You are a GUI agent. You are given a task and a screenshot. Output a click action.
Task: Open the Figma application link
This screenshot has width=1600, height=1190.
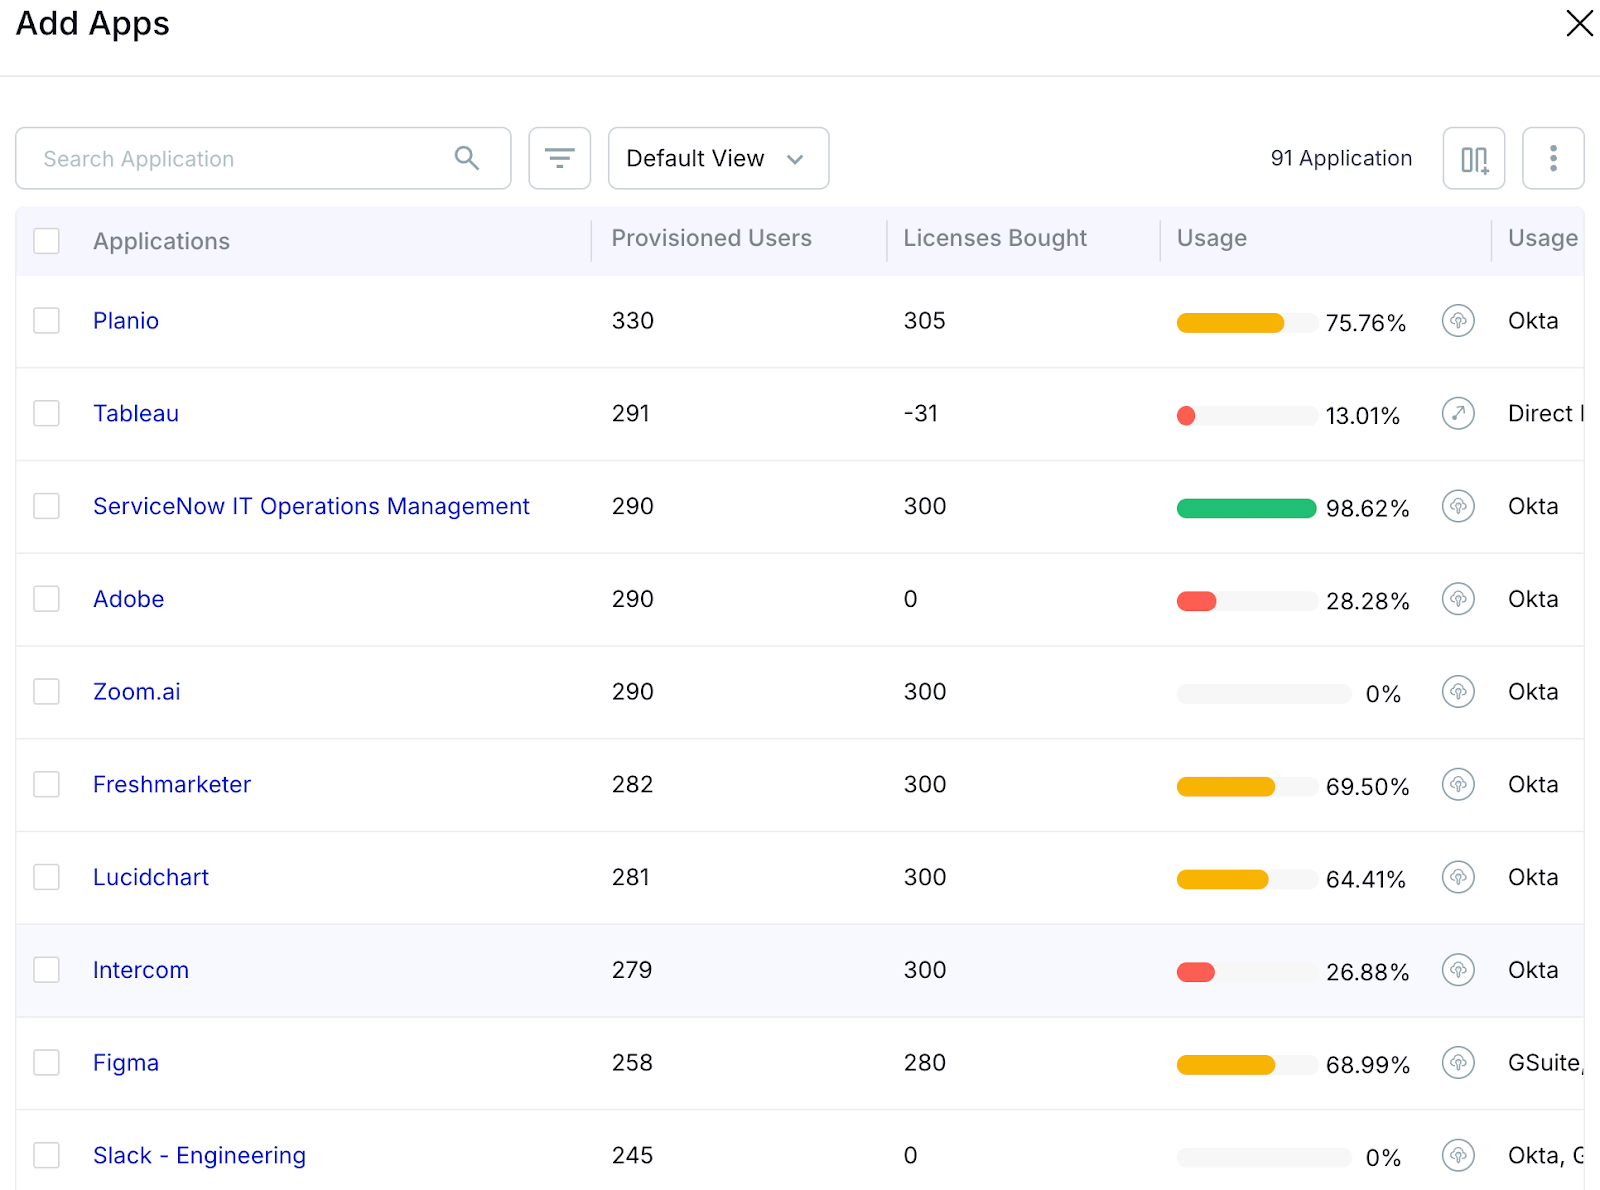click(x=126, y=1062)
